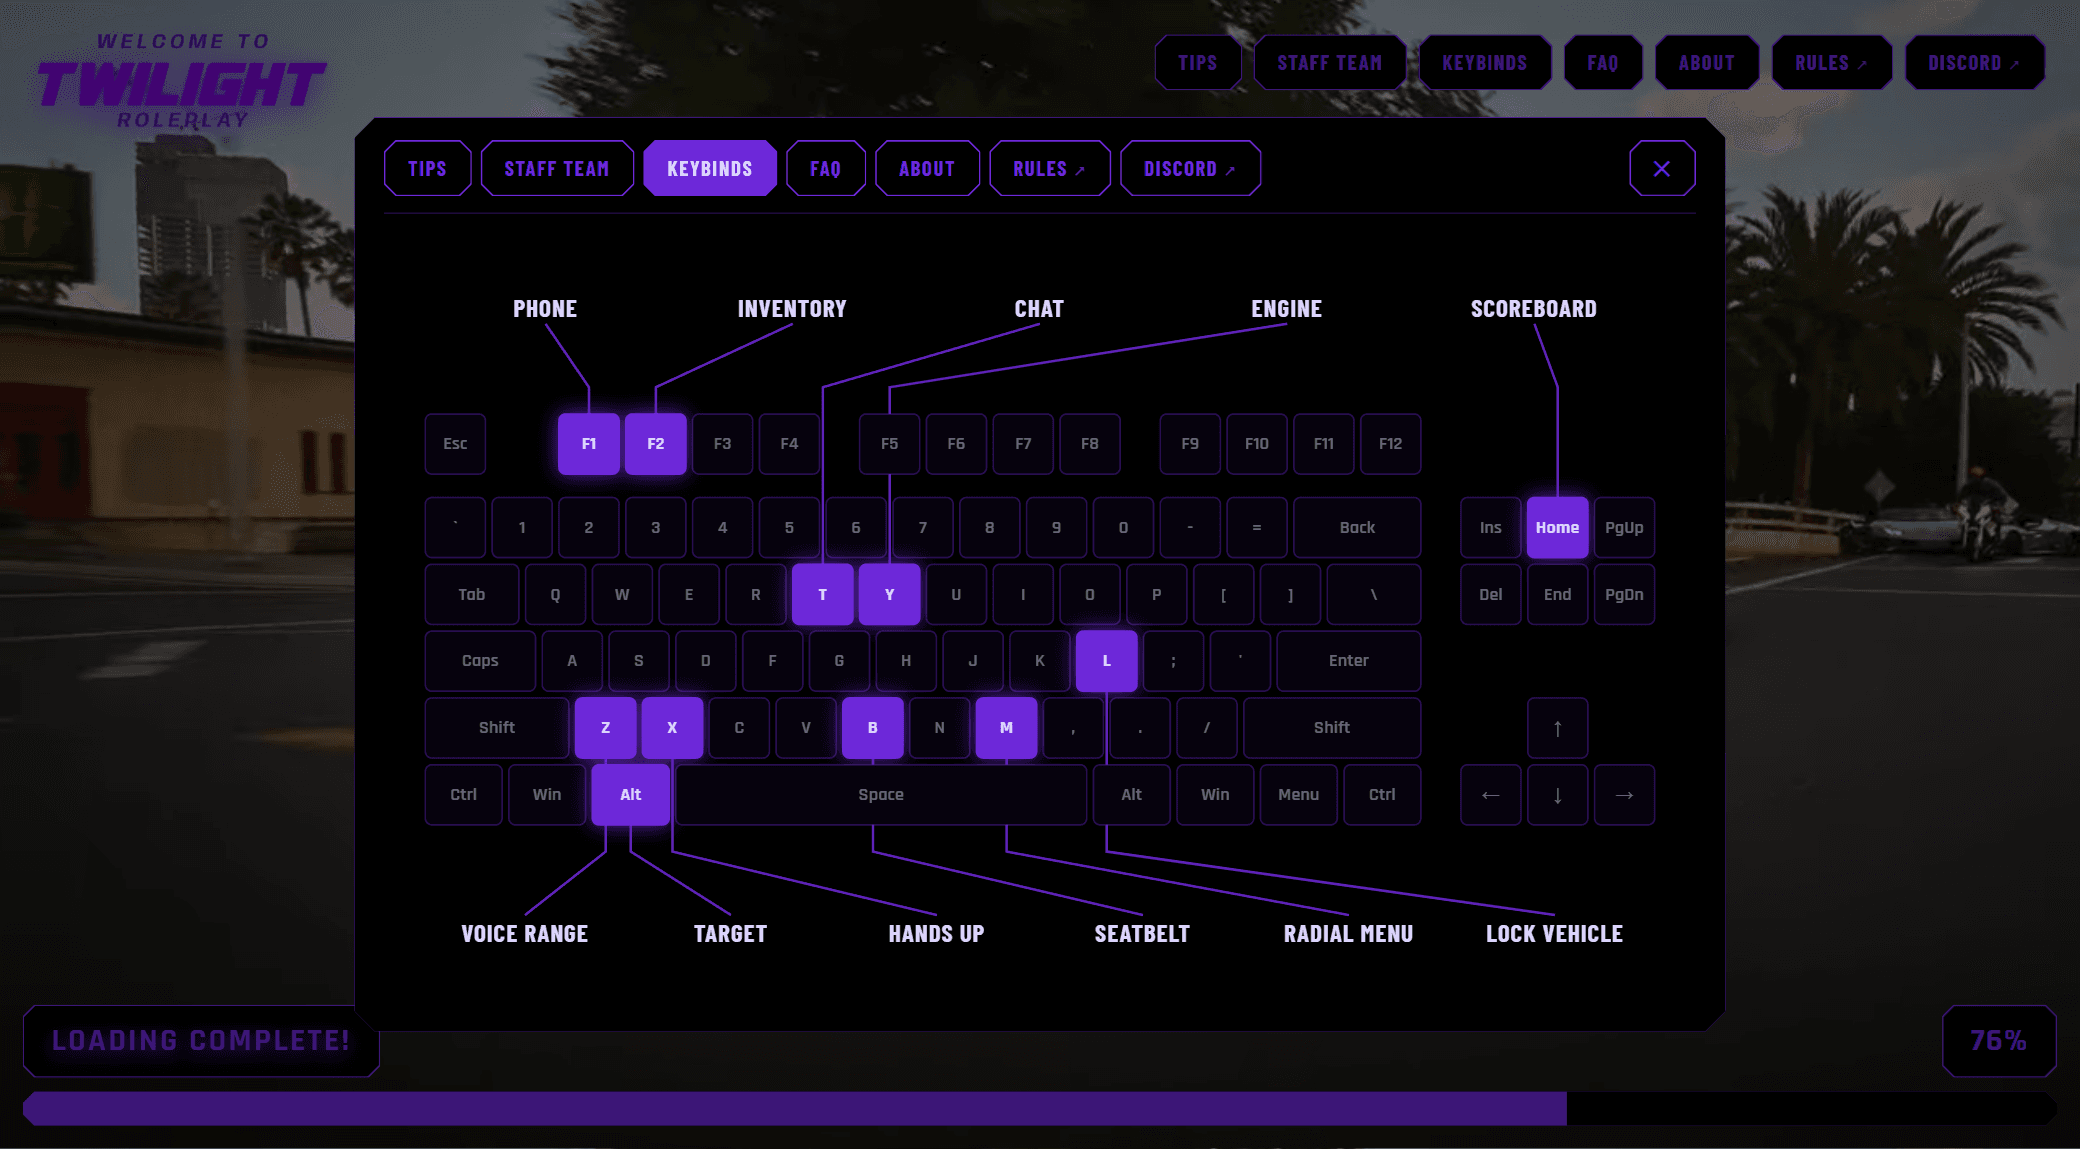Click the loading progress bar
Viewport: 2080px width, 1149px height.
coord(1040,1108)
